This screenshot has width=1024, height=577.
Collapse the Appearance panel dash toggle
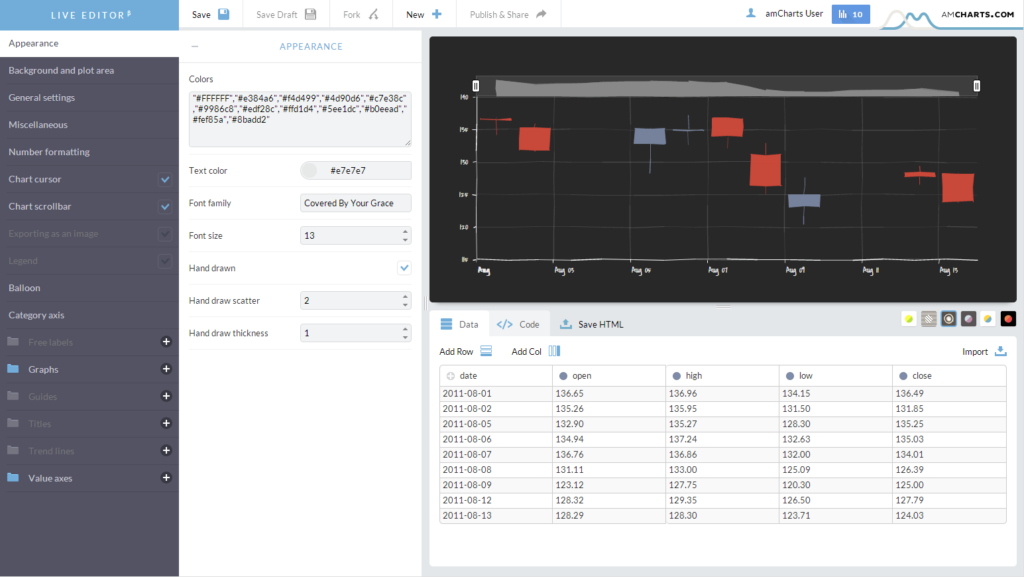(195, 46)
